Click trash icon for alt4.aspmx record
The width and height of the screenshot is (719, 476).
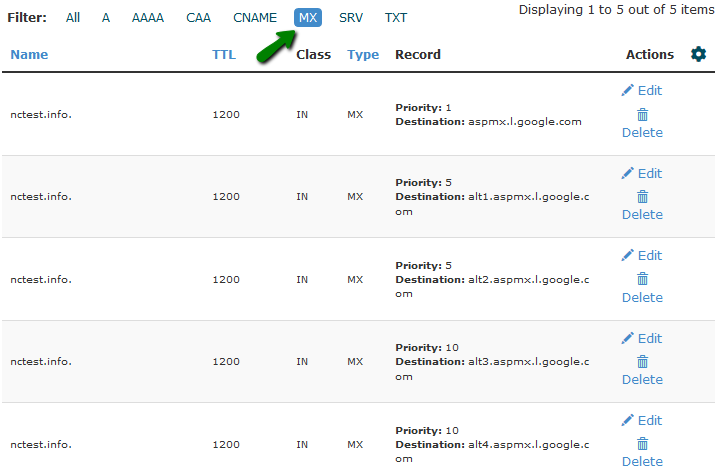tap(642, 443)
